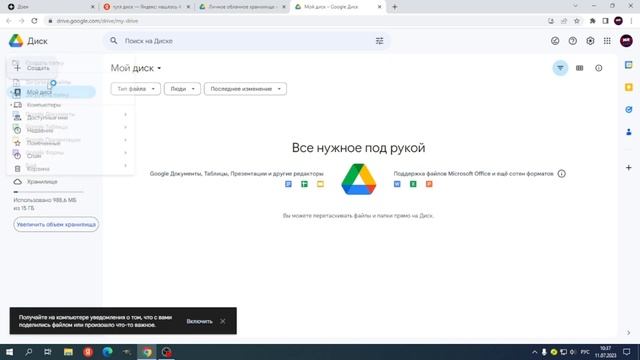
Task: Open Chrome side panel icon
Action: [605, 21]
